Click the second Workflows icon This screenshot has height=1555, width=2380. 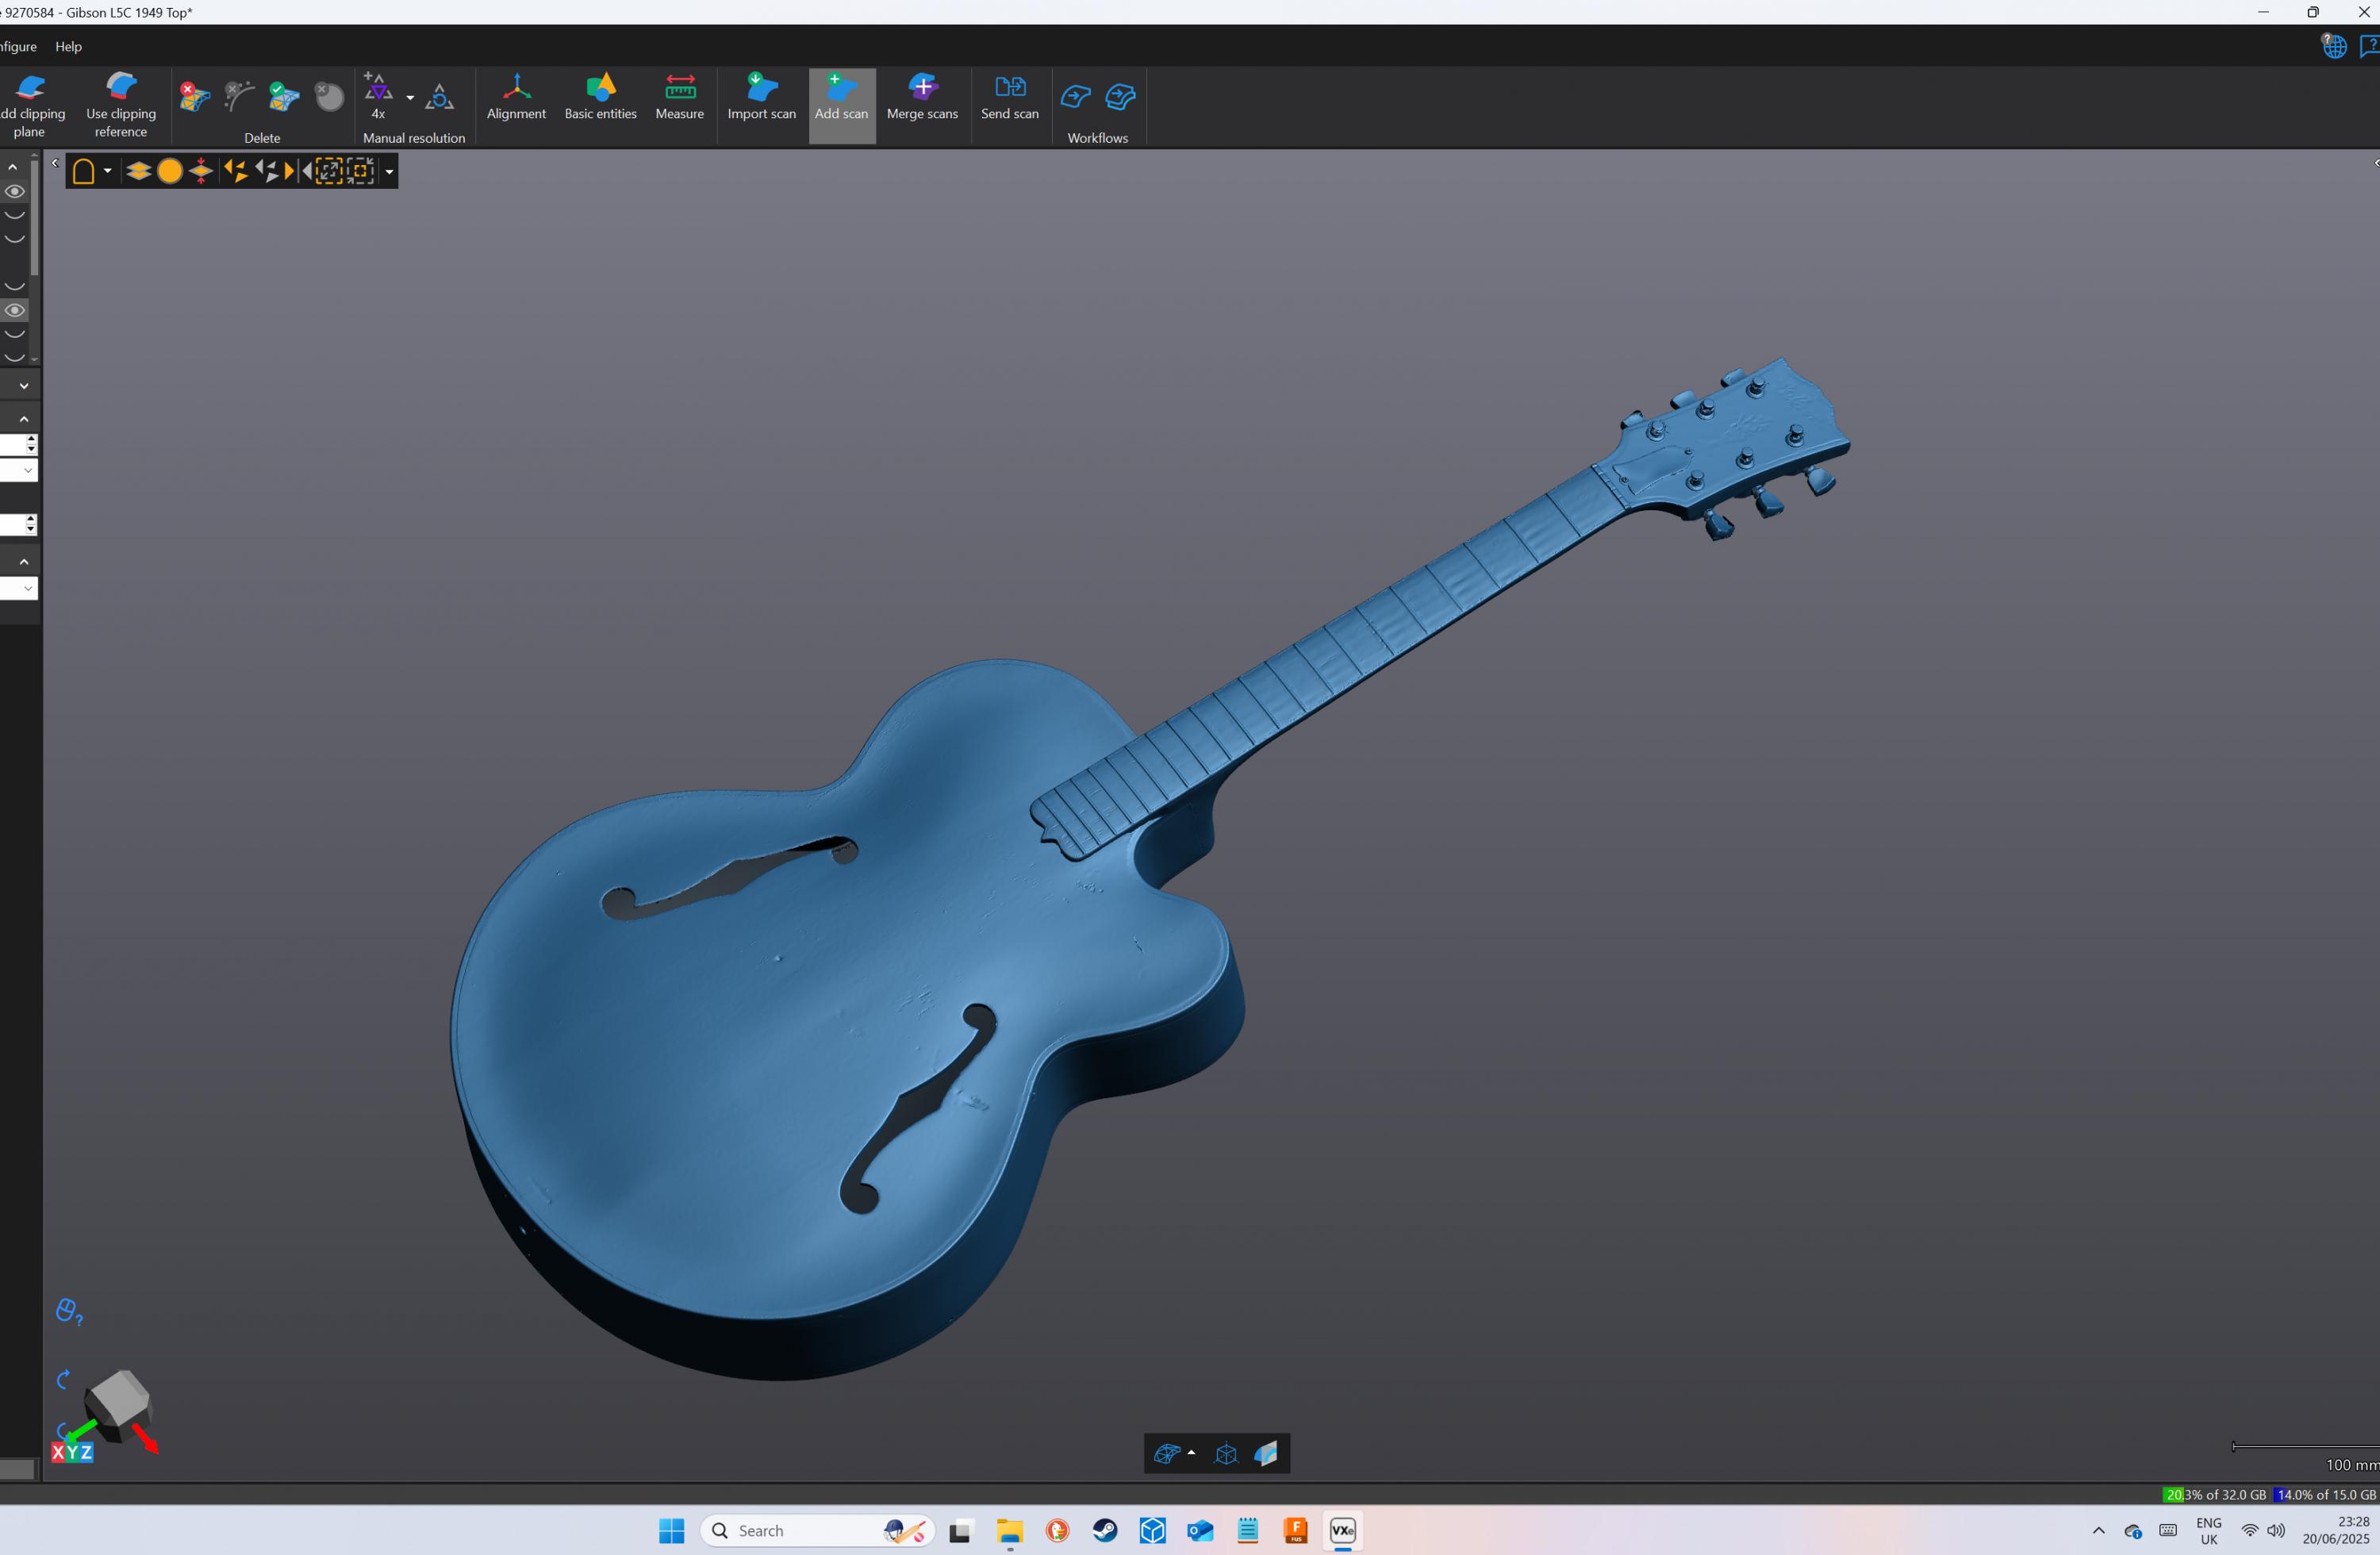(x=1120, y=97)
